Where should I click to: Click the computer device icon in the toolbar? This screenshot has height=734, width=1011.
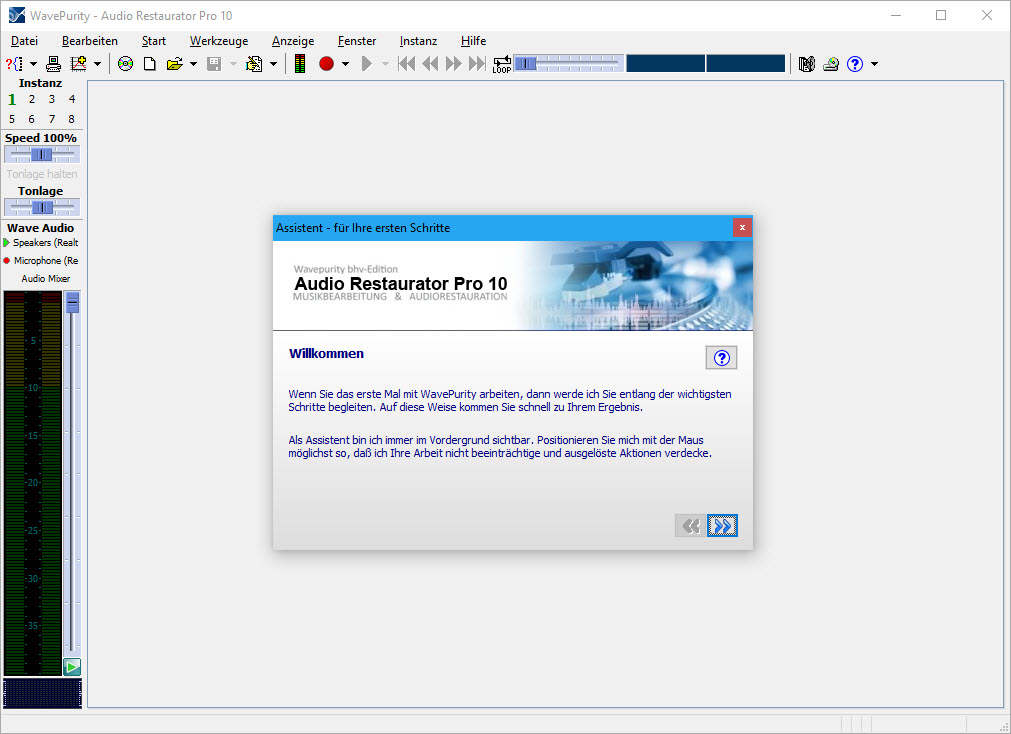point(54,64)
